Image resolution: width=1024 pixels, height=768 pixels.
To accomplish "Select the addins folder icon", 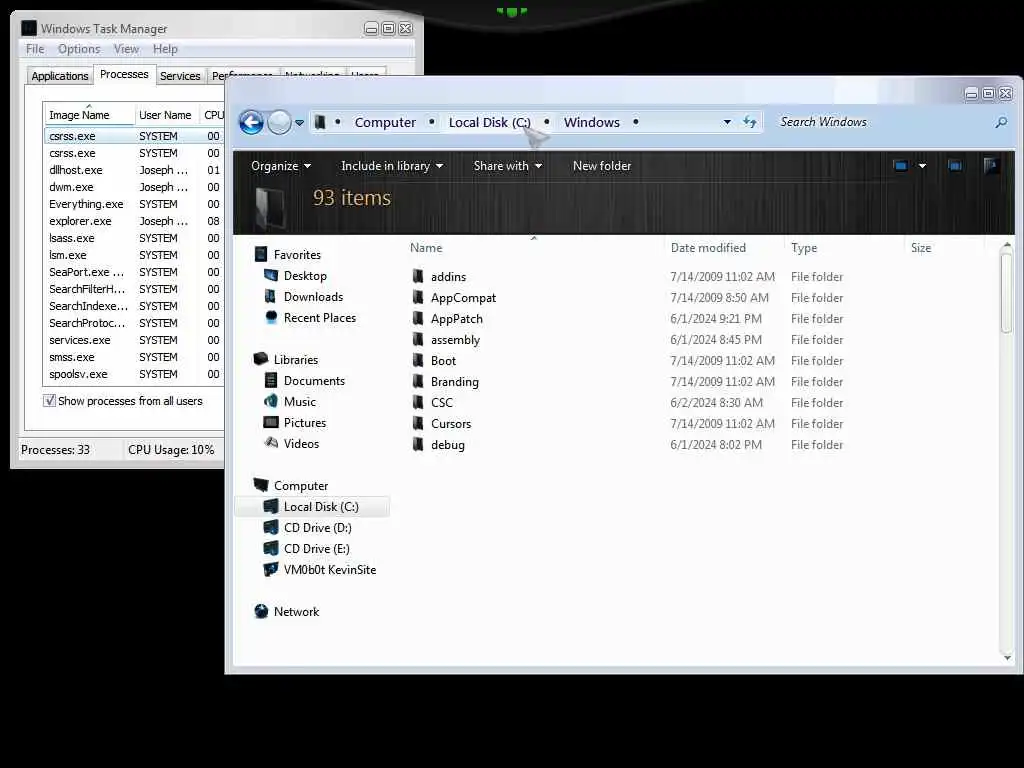I will (x=418, y=276).
